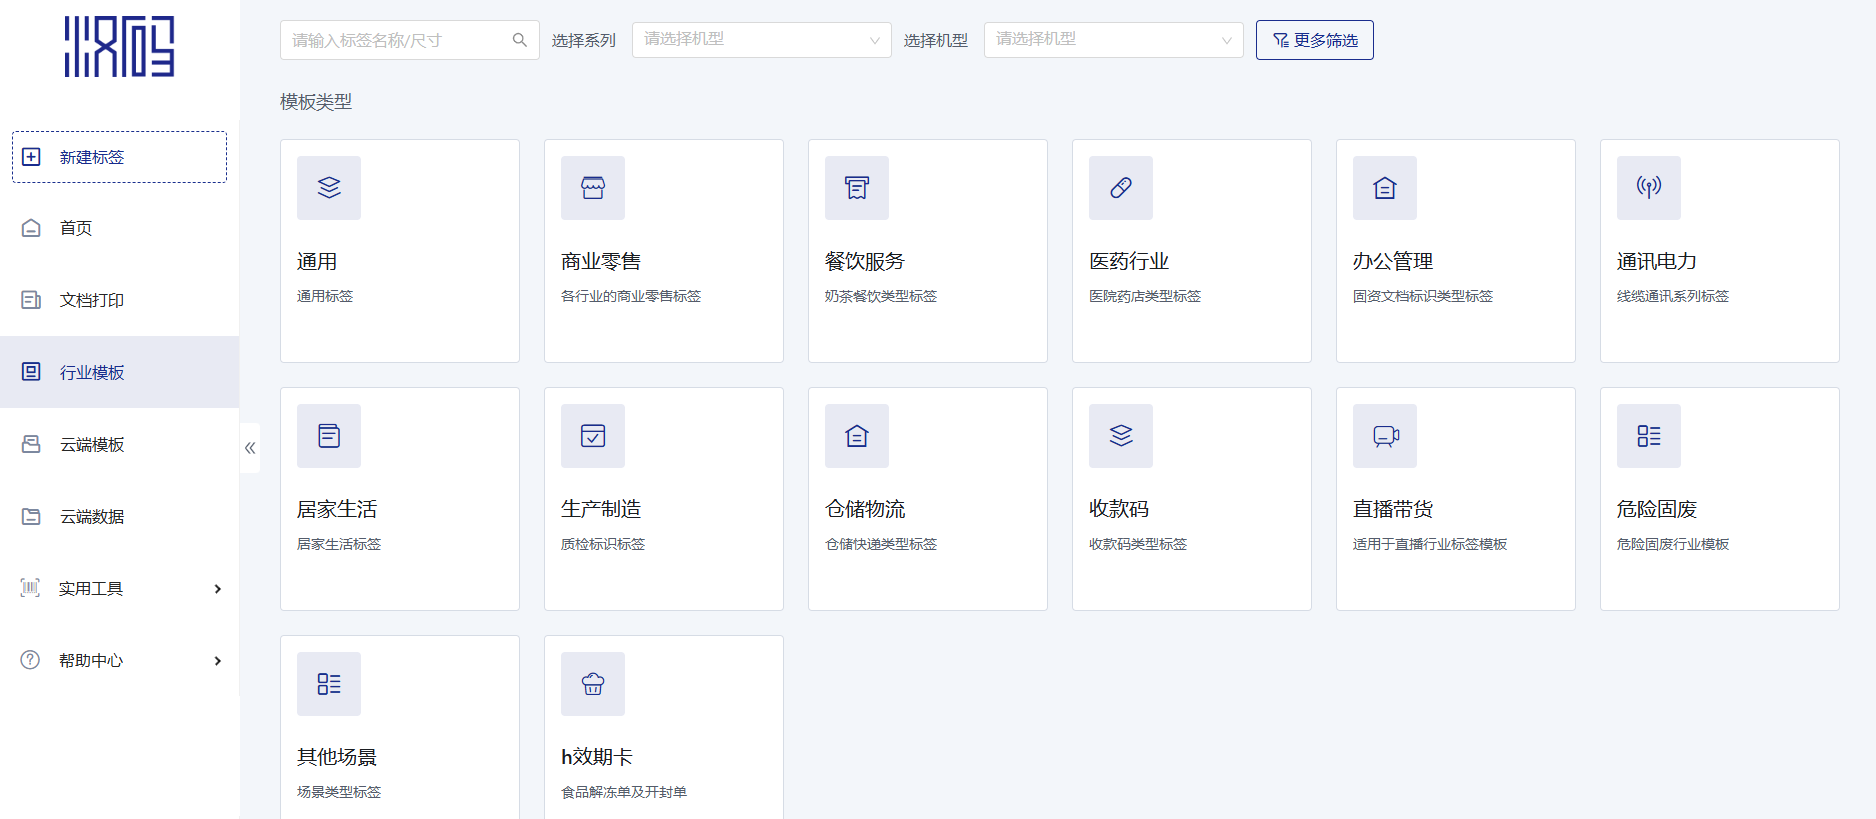Open 首页 in the sidebar menu

(x=119, y=228)
